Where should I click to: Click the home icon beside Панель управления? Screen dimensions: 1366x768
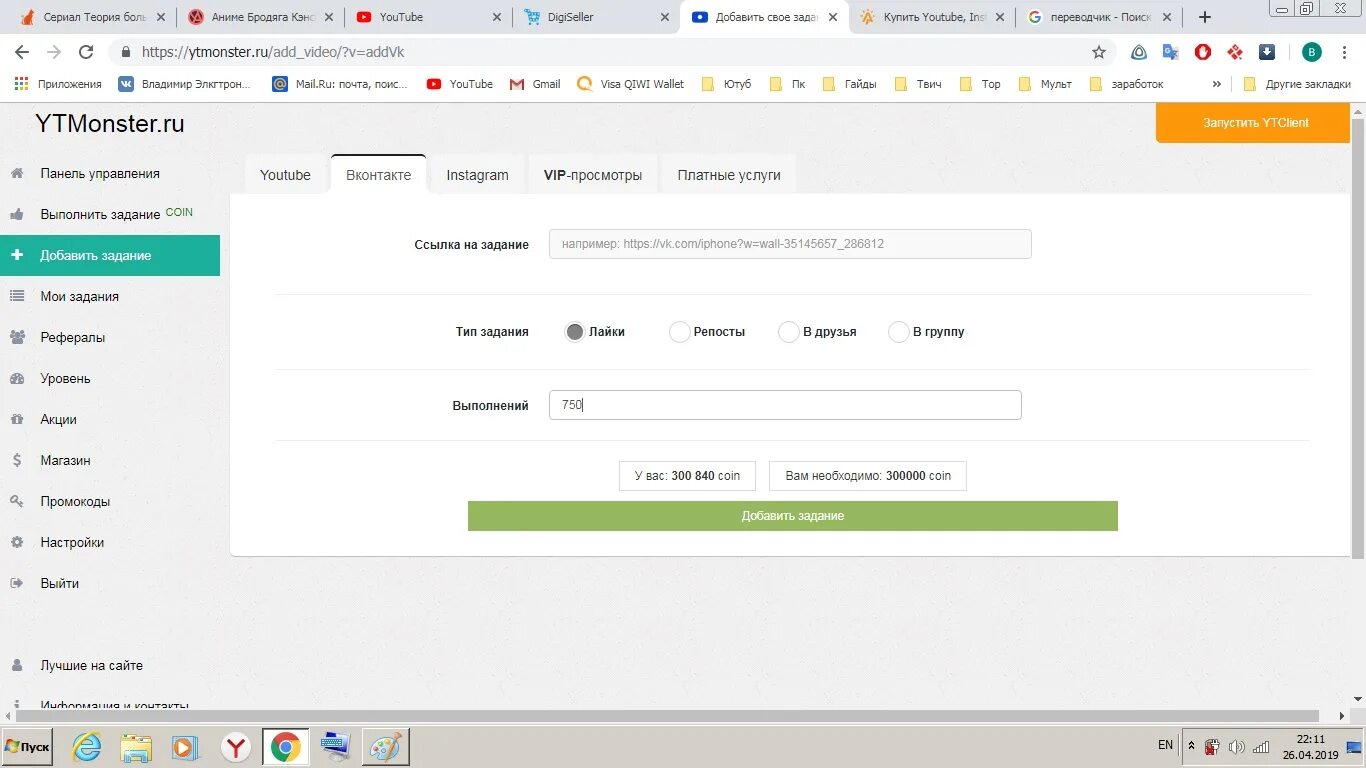[x=17, y=173]
